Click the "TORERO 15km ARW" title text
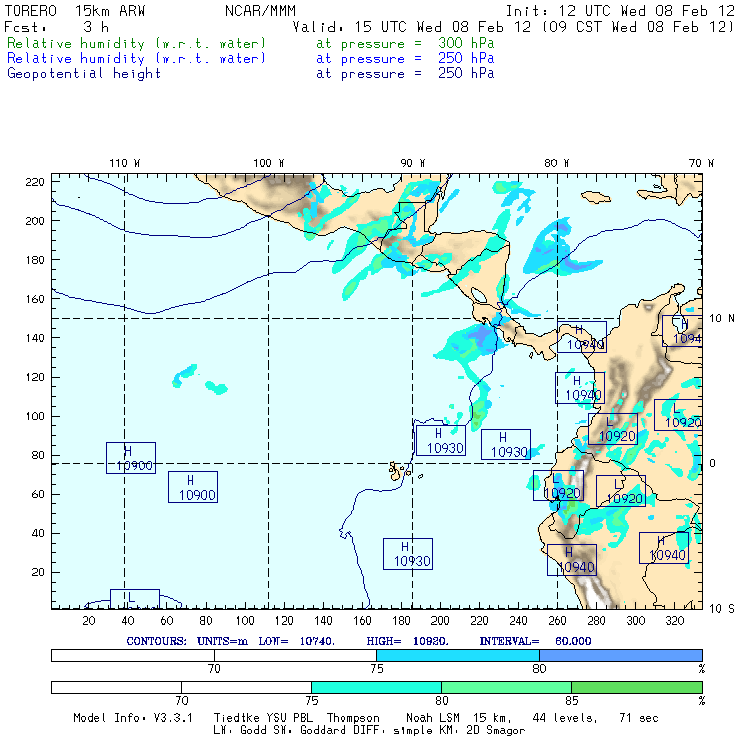This screenshot has width=740, height=740. click(75, 11)
